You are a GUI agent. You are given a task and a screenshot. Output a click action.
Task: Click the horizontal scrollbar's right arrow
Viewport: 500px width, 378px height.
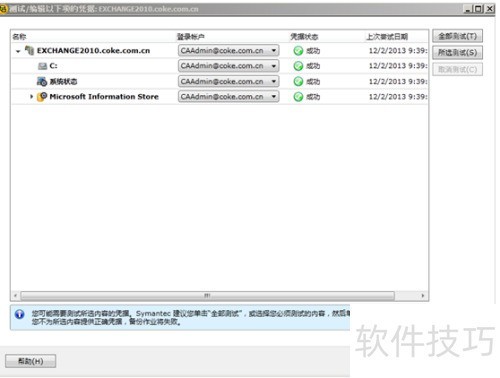tap(423, 296)
